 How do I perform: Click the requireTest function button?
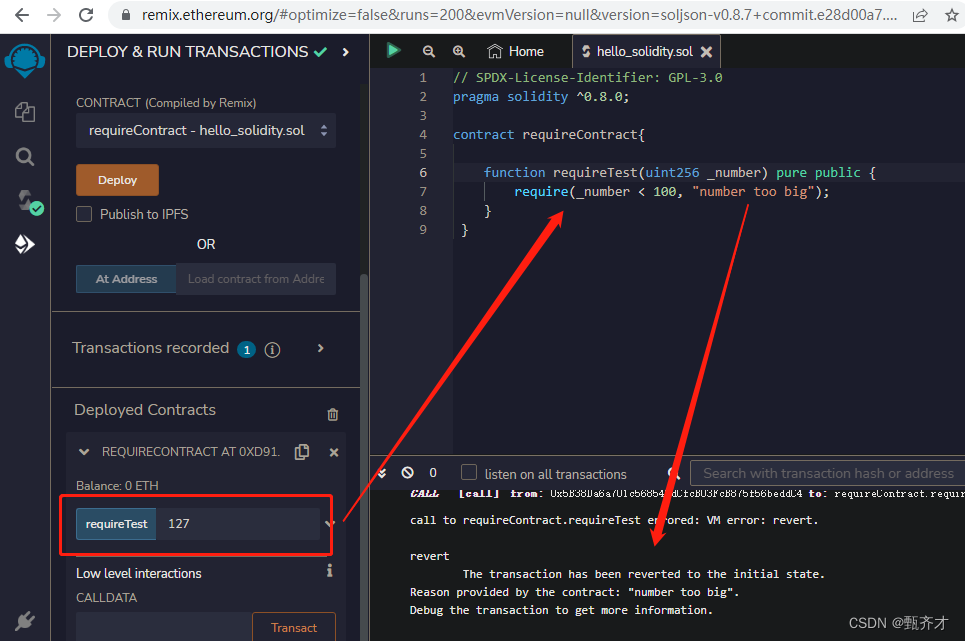116,524
